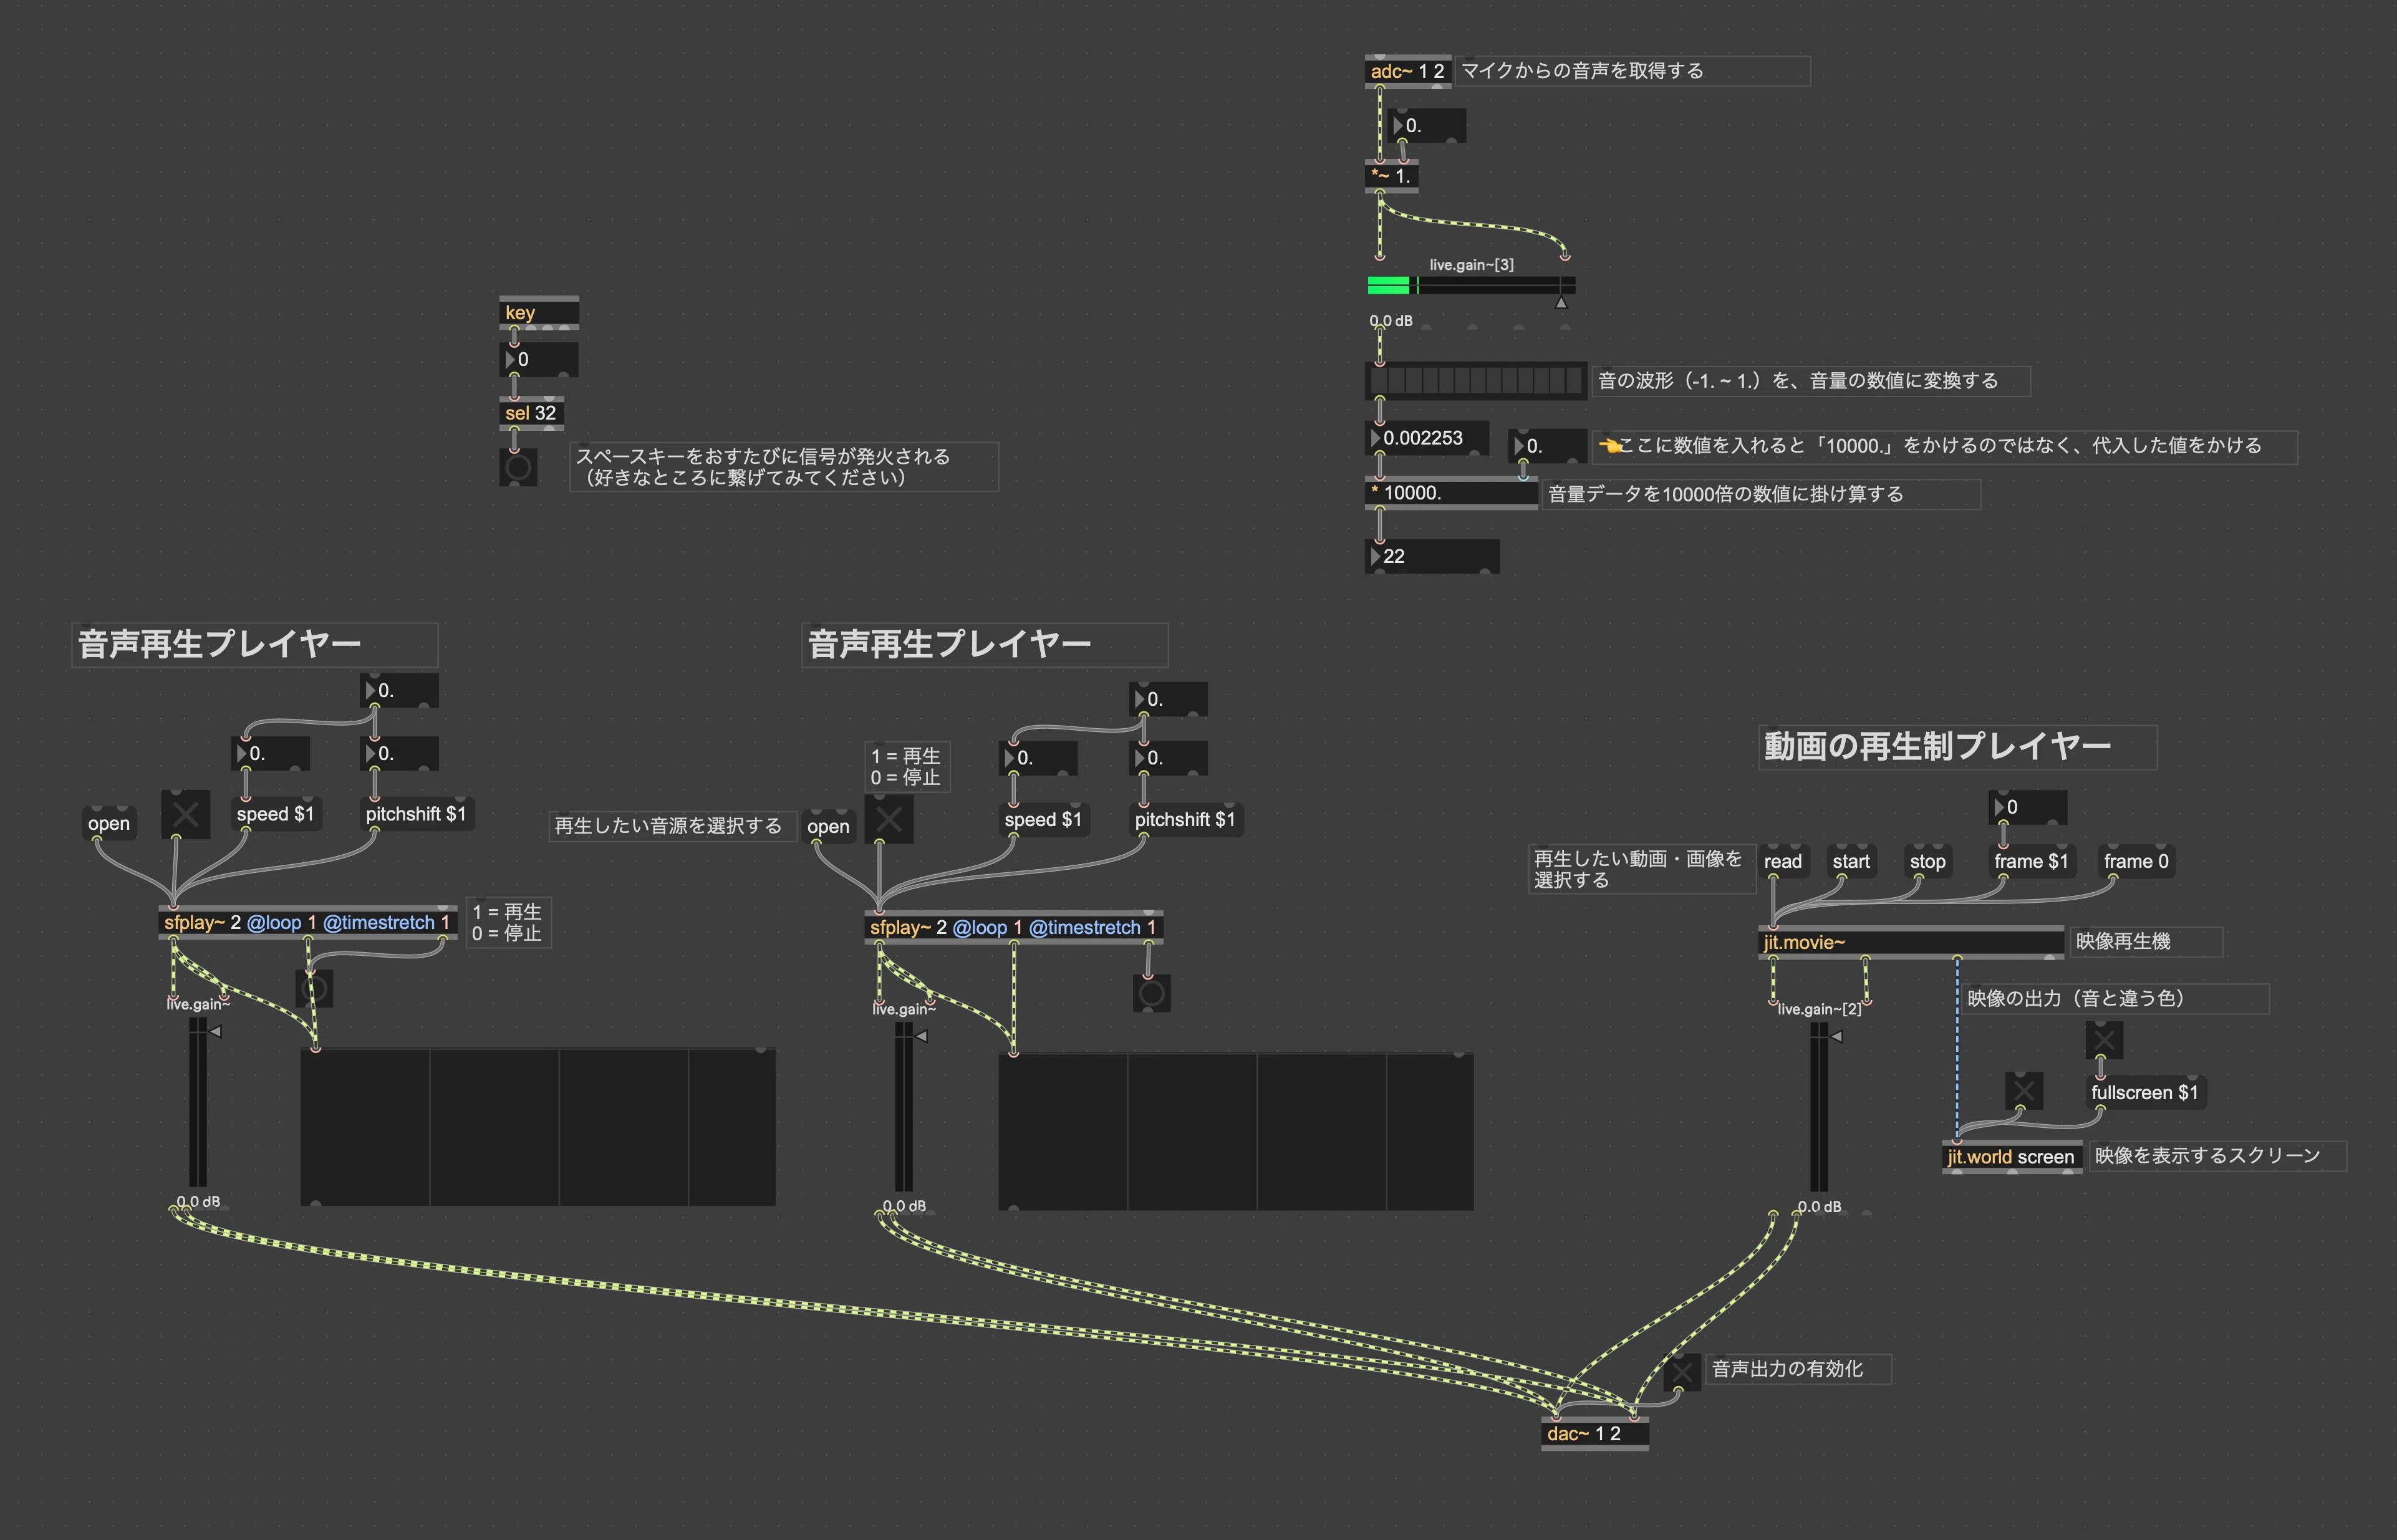Click the read message of the video player
2397x1540 pixels.
coord(1783,862)
